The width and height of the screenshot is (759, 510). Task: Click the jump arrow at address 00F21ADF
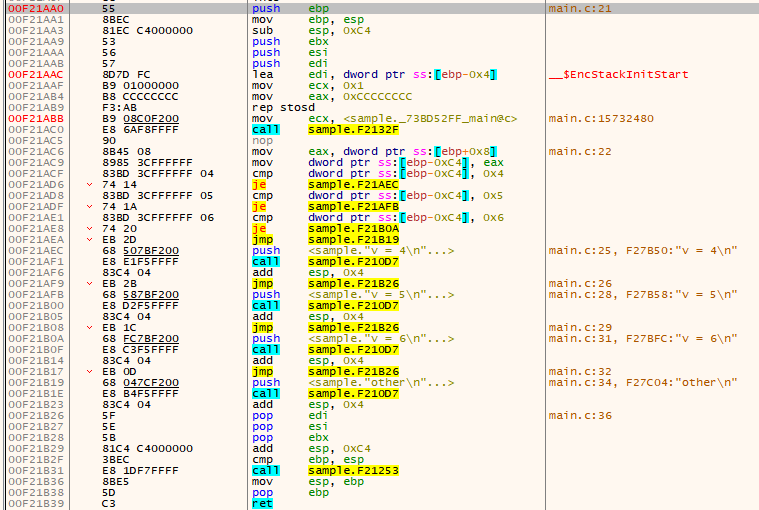click(x=89, y=206)
